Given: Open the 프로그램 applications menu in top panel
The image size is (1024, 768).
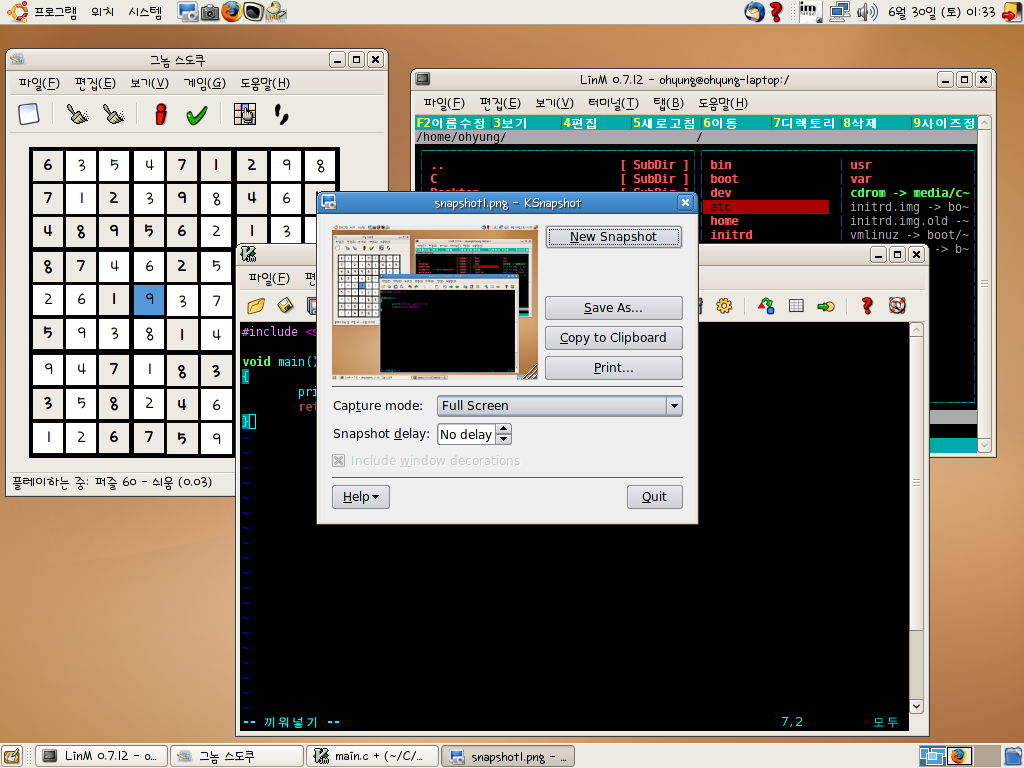Looking at the screenshot, I should [x=55, y=11].
